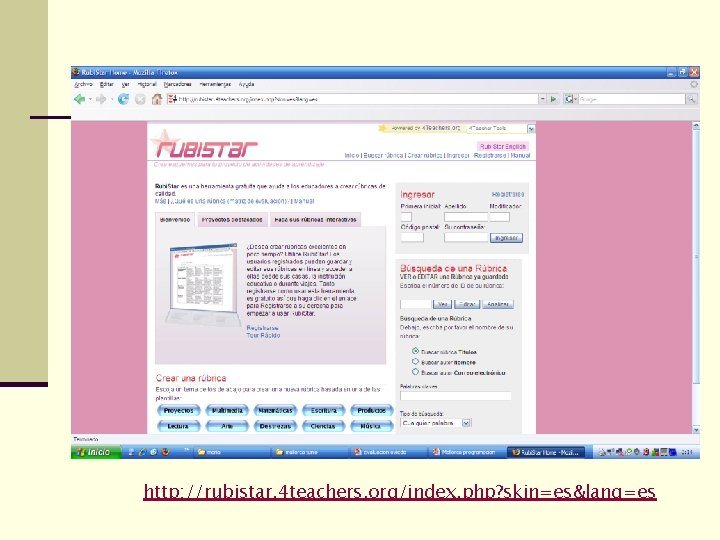
Task: Select the Buscar autor Correo electrónico radio button
Action: 415,372
